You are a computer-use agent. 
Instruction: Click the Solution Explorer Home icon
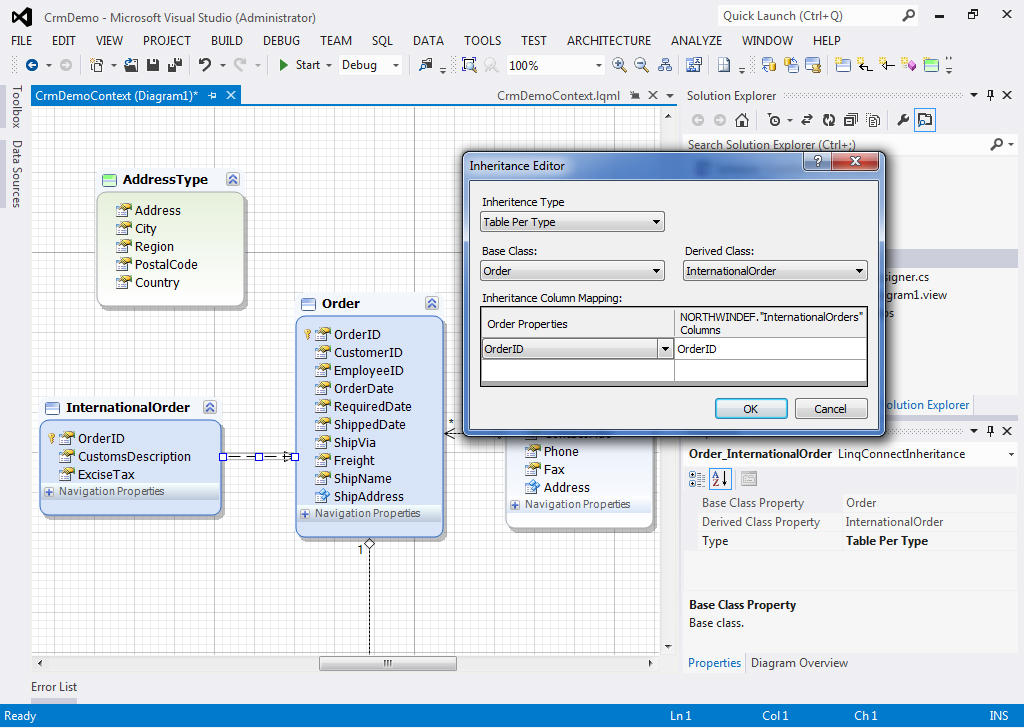click(x=742, y=120)
